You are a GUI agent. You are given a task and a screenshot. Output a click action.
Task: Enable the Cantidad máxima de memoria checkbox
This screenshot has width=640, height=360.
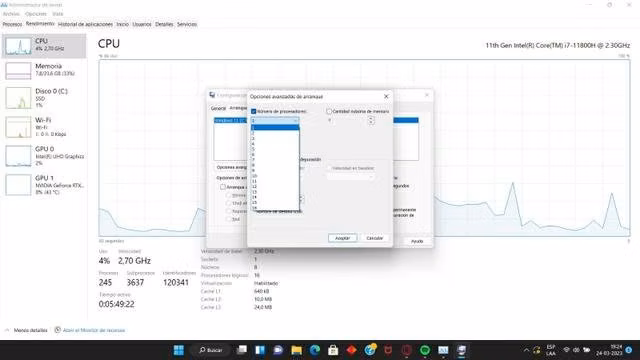(329, 111)
